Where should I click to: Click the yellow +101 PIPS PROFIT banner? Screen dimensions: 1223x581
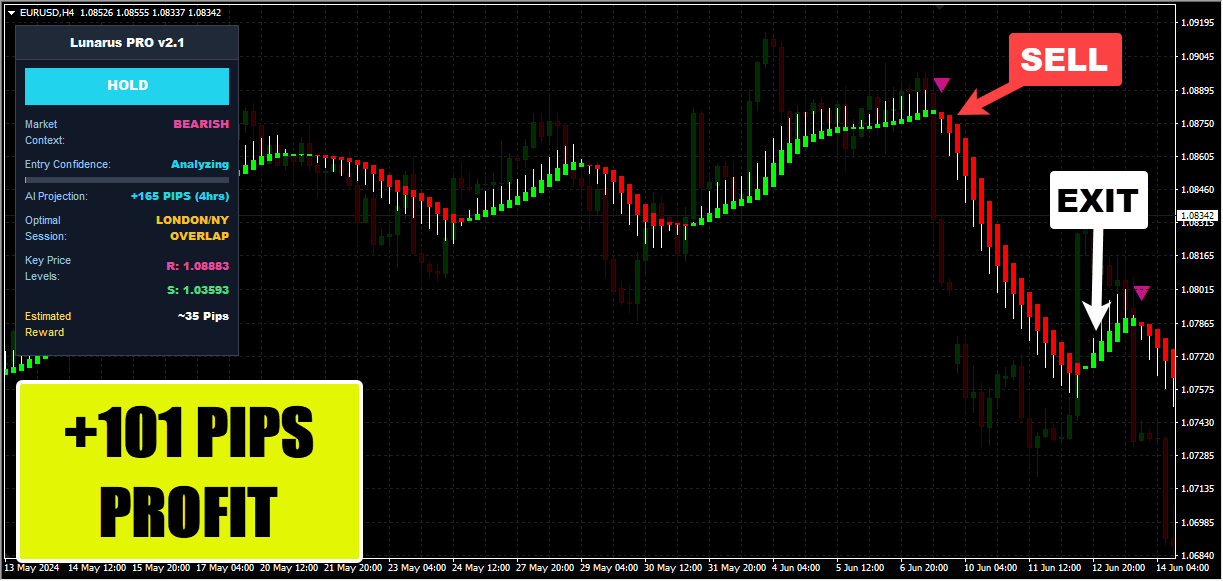tap(189, 471)
